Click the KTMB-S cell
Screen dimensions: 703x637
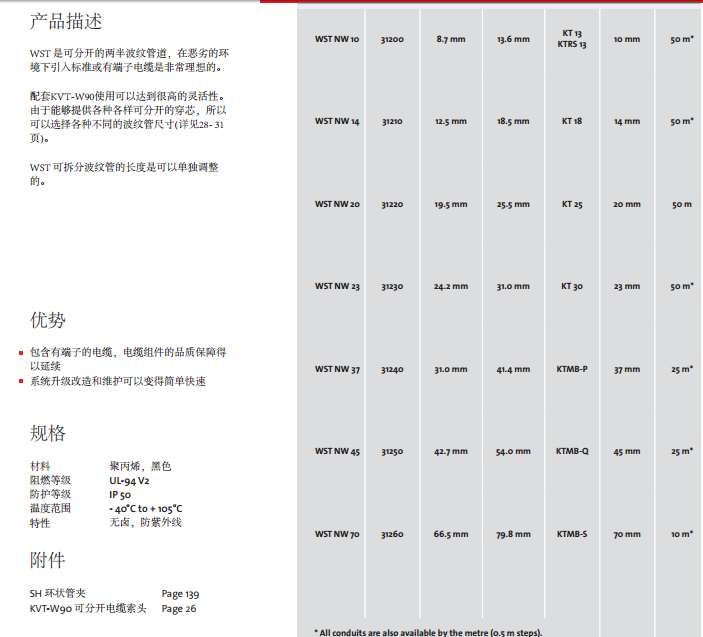pyautogui.click(x=572, y=534)
